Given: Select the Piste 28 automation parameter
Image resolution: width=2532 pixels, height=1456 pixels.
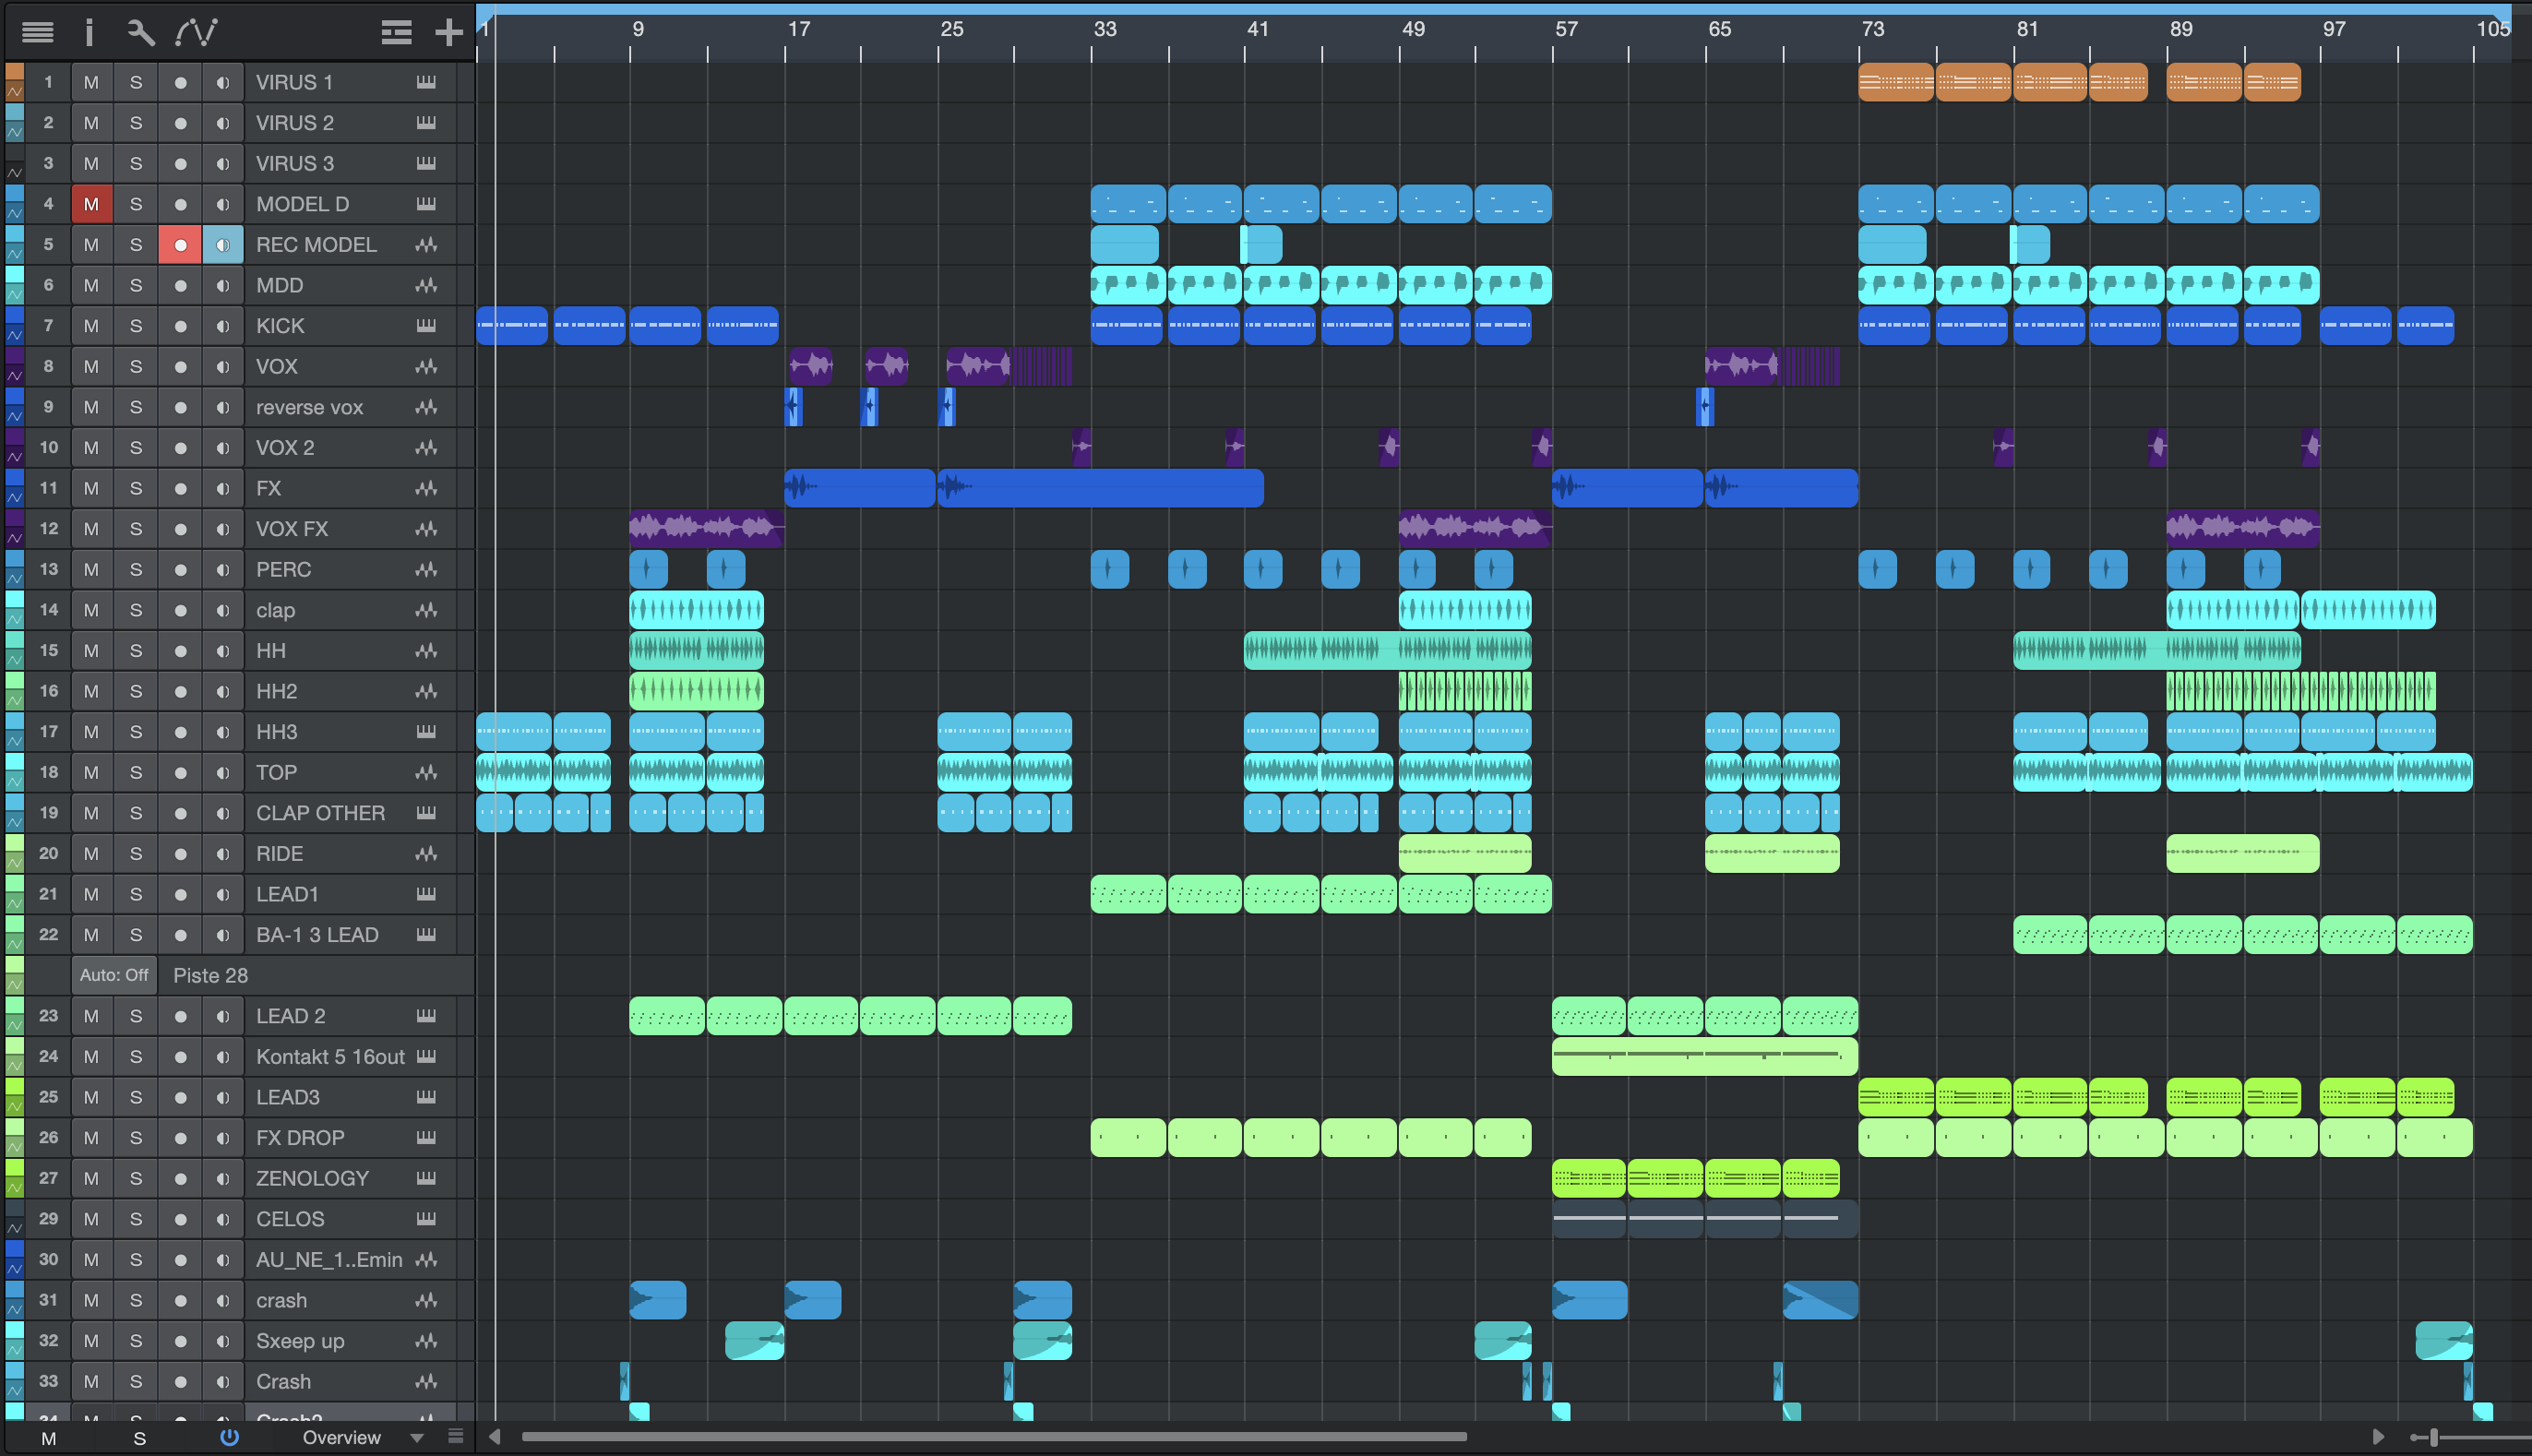Looking at the screenshot, I should (x=211, y=975).
